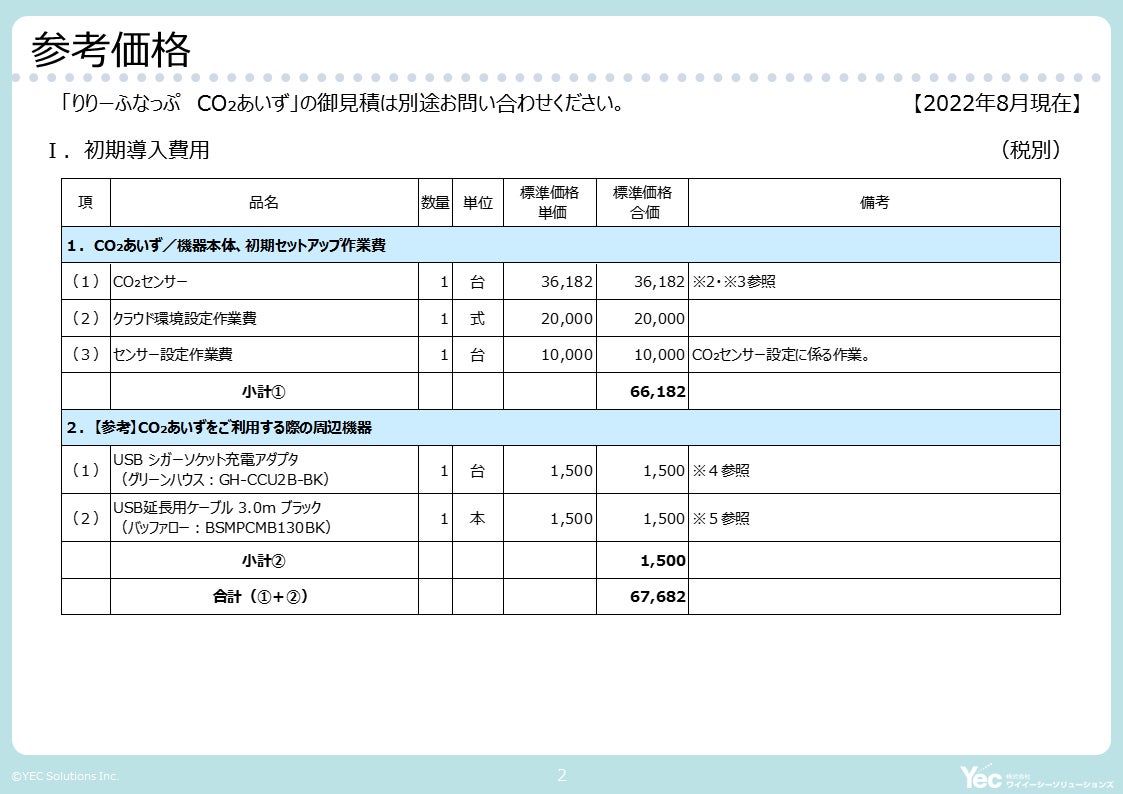Click the (税別) note
Screen dimensions: 1123x794
click(1030, 150)
